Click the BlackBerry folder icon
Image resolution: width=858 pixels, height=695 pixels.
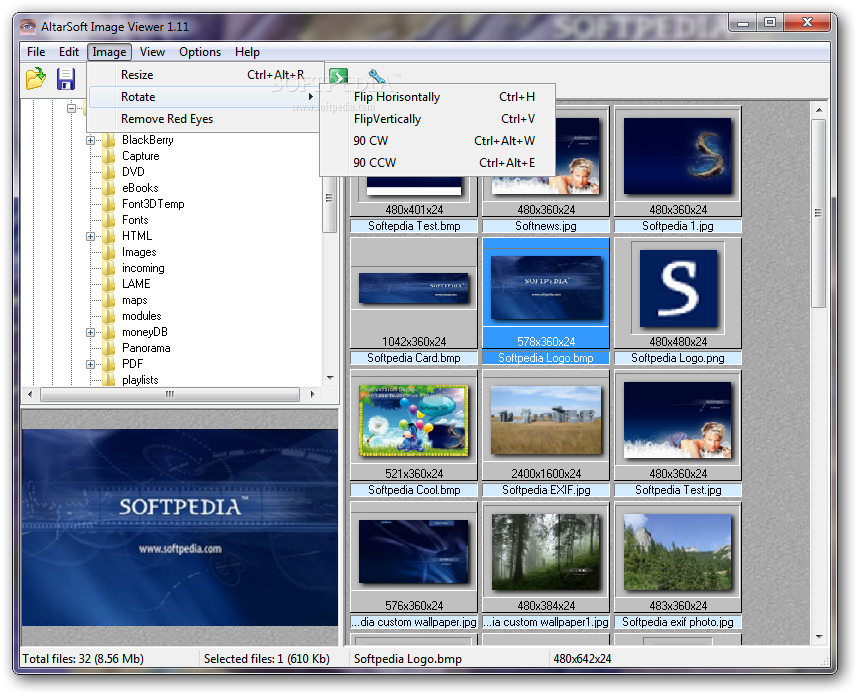109,140
